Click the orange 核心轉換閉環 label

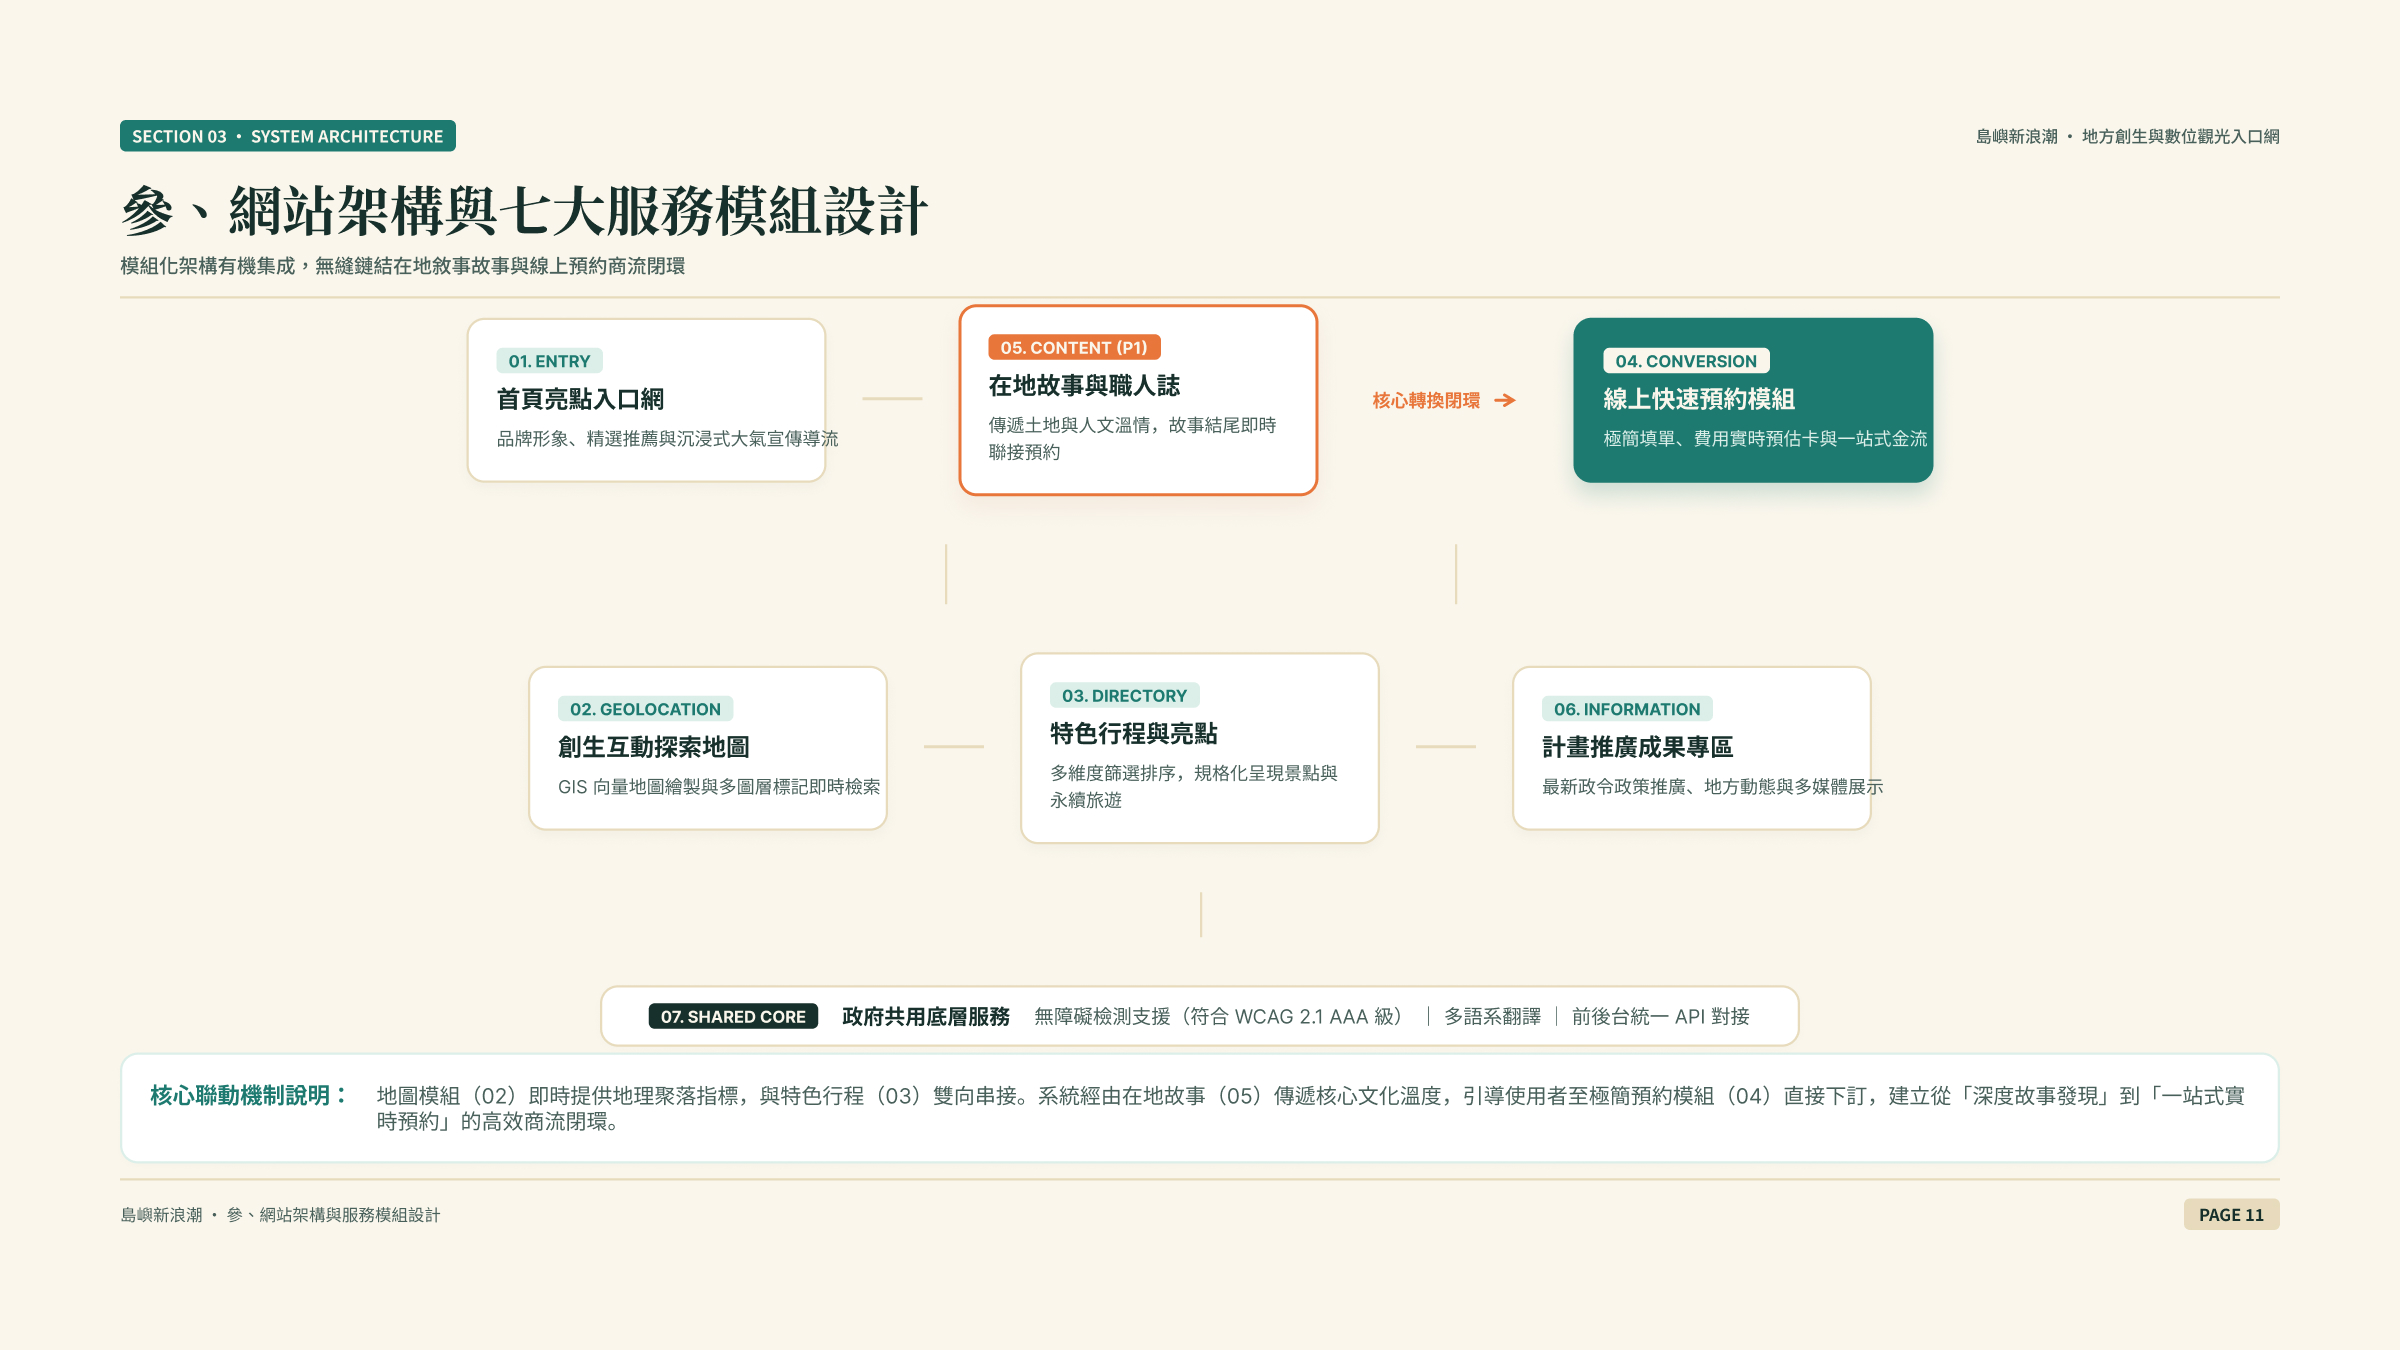(1426, 400)
